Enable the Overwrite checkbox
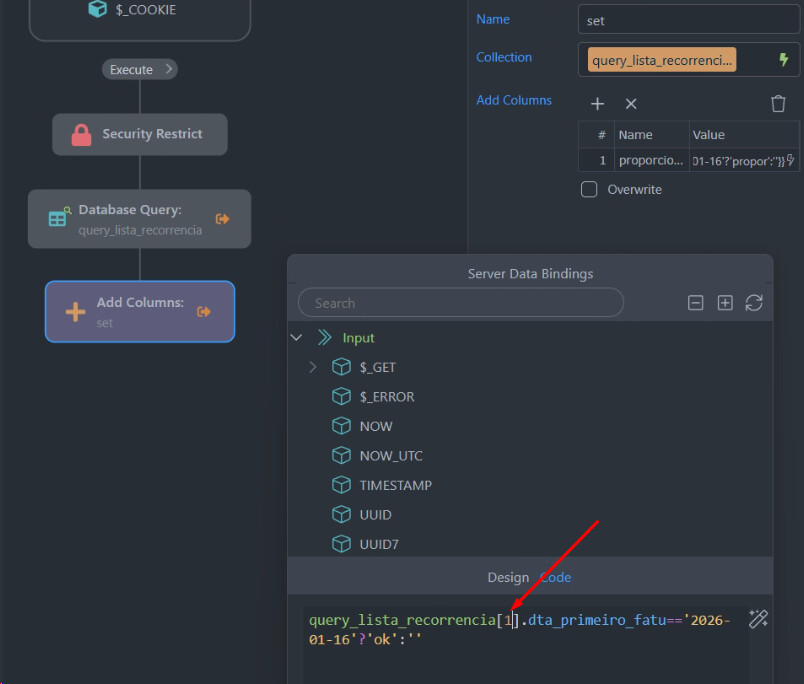 (590, 189)
